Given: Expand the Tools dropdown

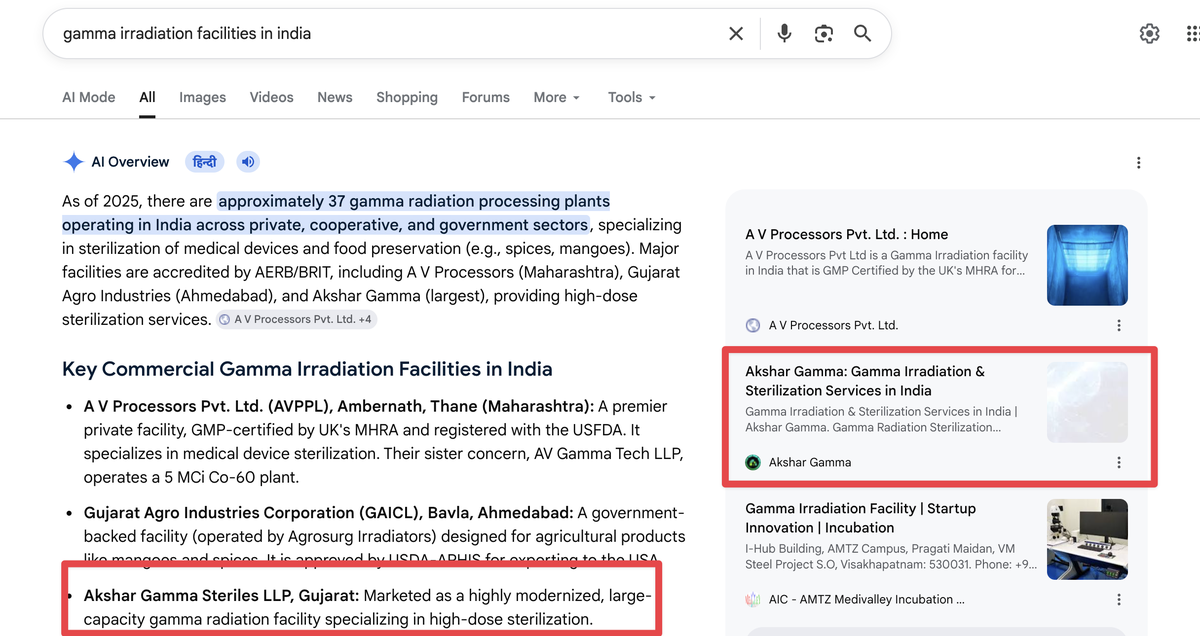Looking at the screenshot, I should [632, 97].
